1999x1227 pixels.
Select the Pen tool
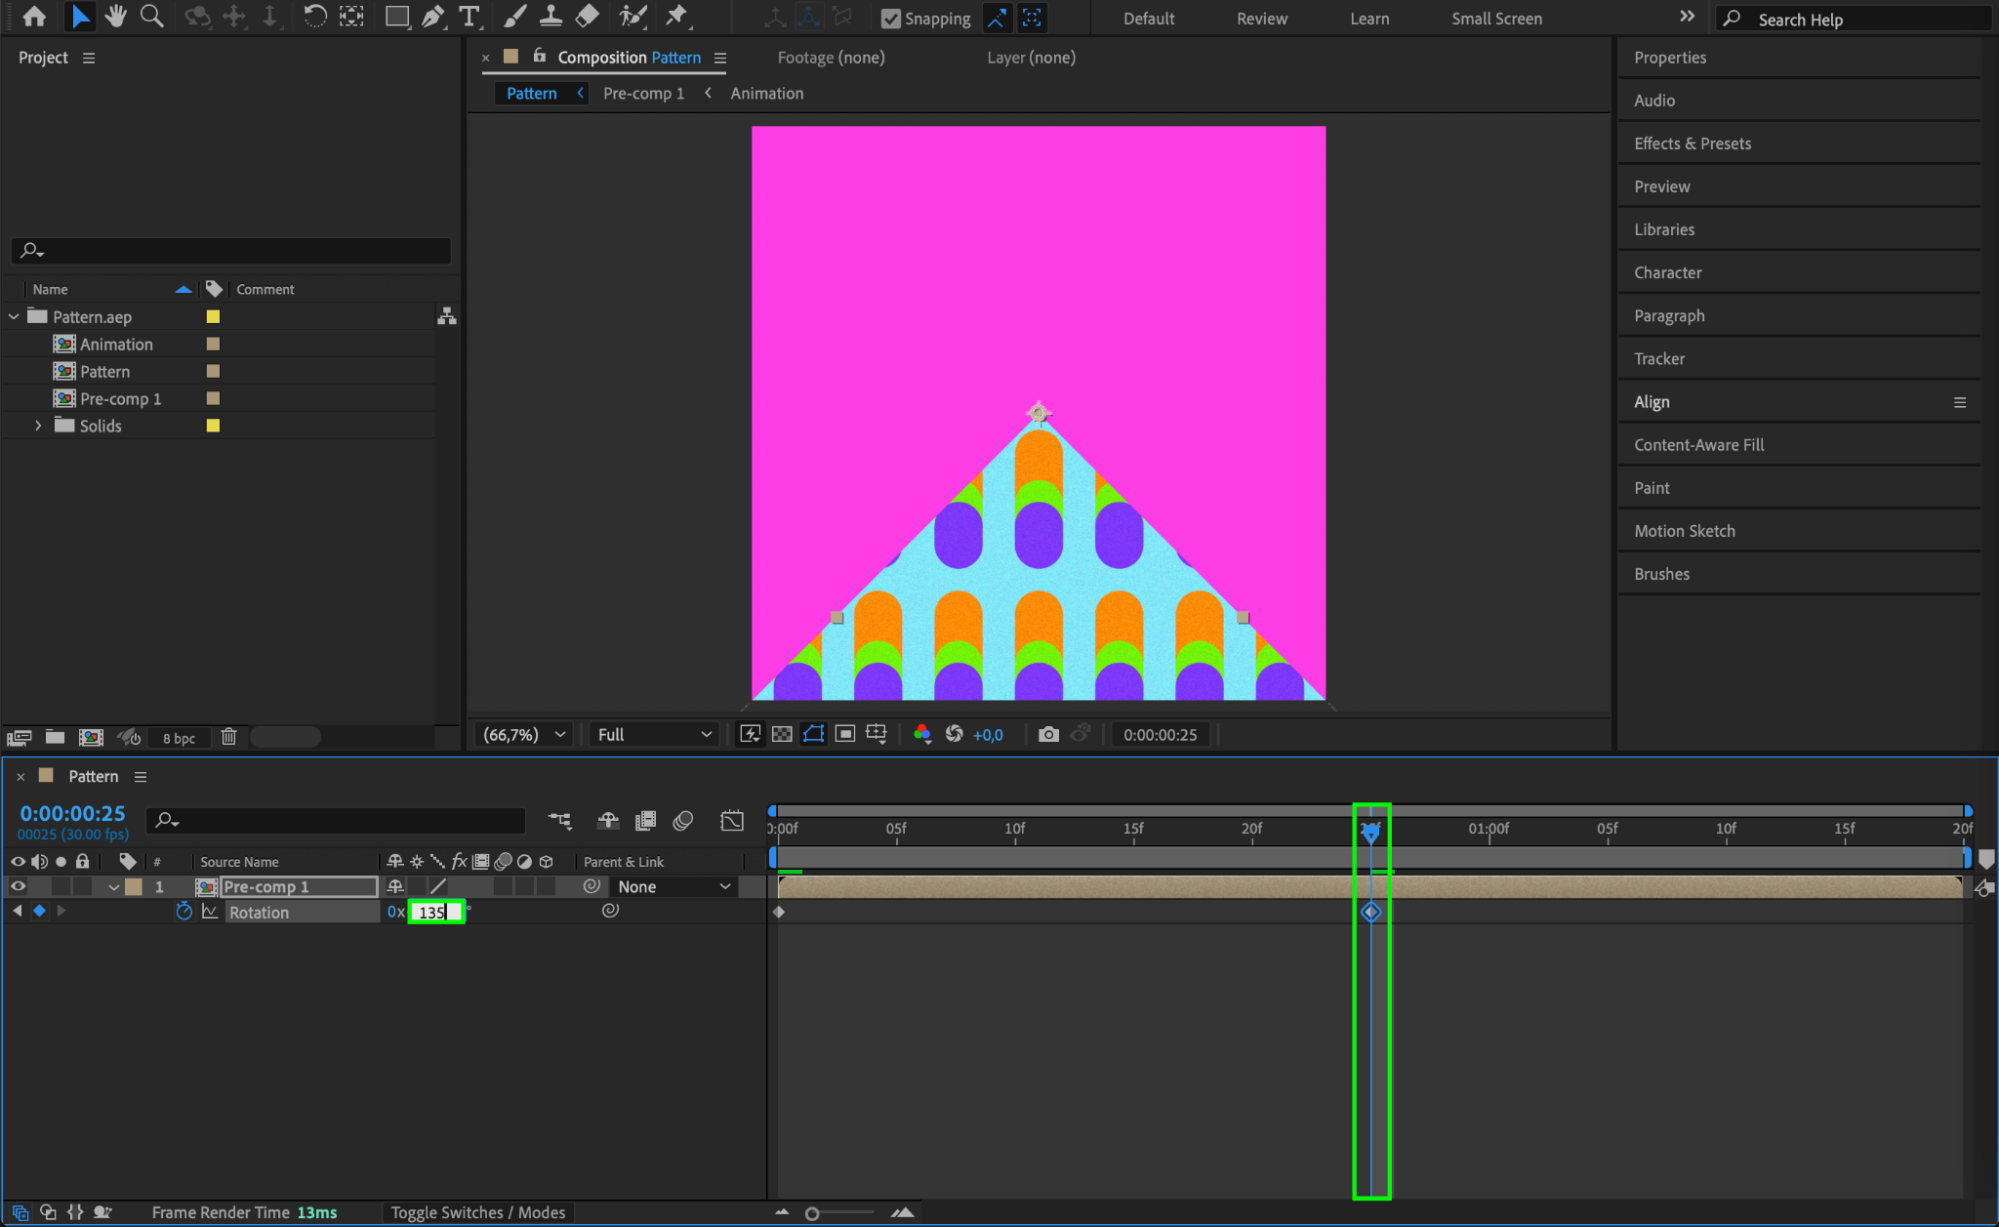(433, 16)
